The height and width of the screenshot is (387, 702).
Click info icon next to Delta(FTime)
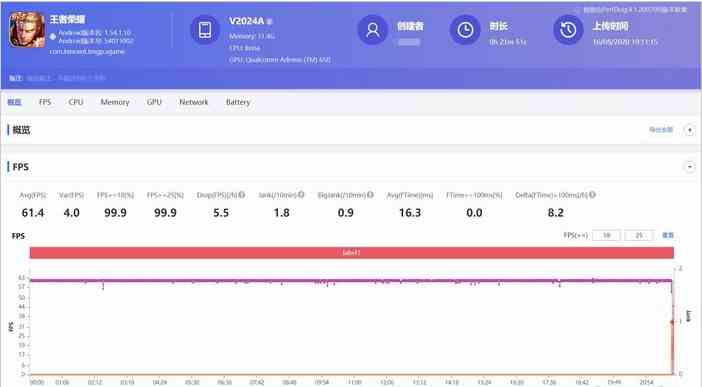[592, 195]
